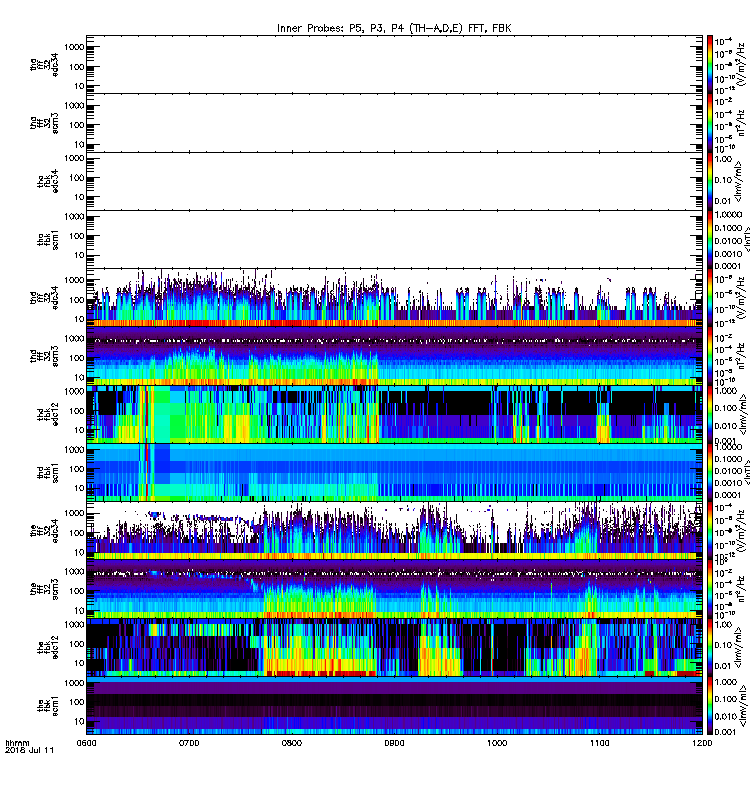The width and height of the screenshot is (750, 800).
Task: Click the '100' y-axis tick of tha fbk scm1
Action: (x=77, y=236)
